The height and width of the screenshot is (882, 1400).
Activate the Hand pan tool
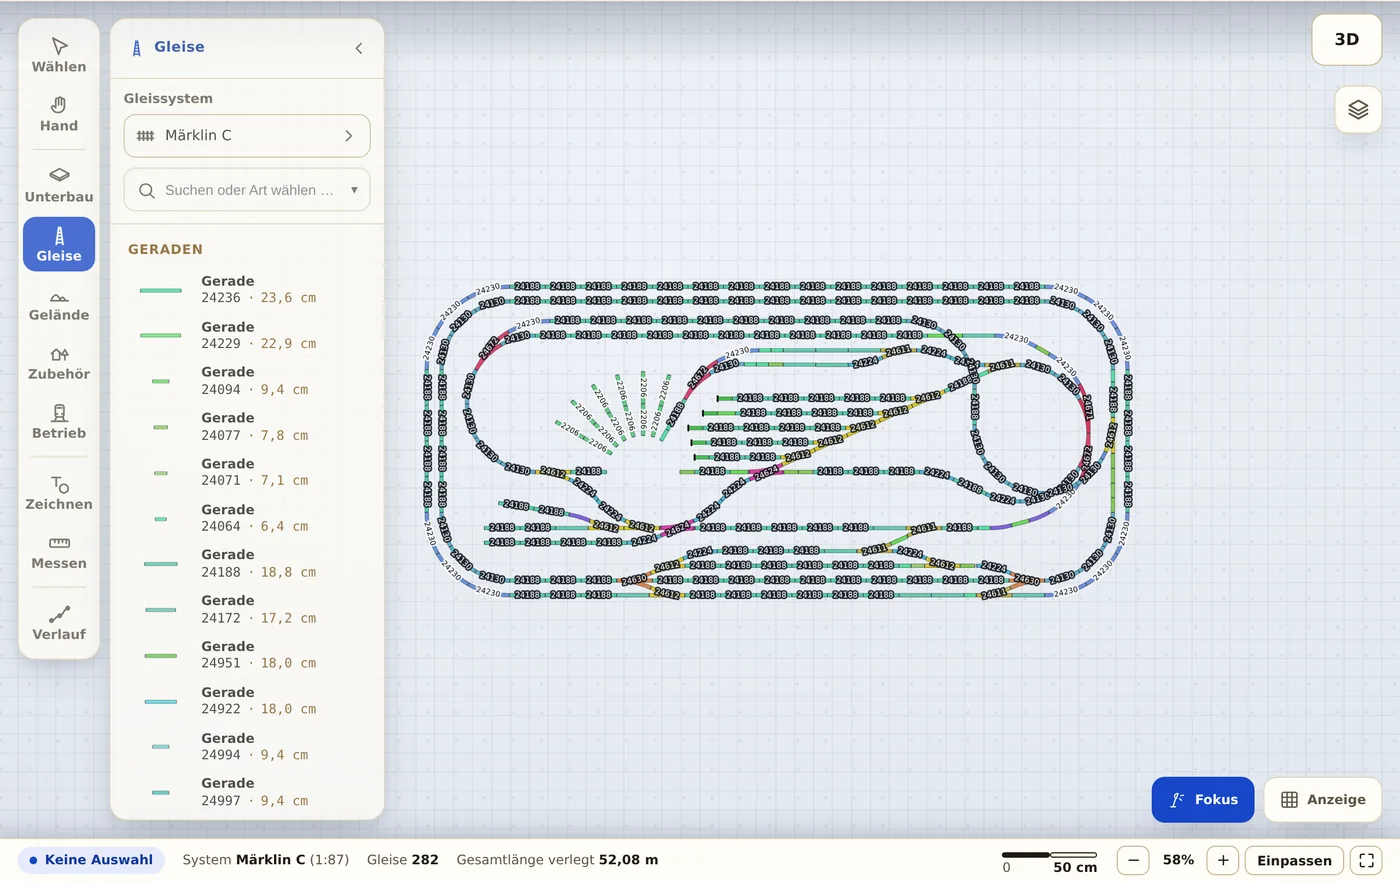pos(59,114)
